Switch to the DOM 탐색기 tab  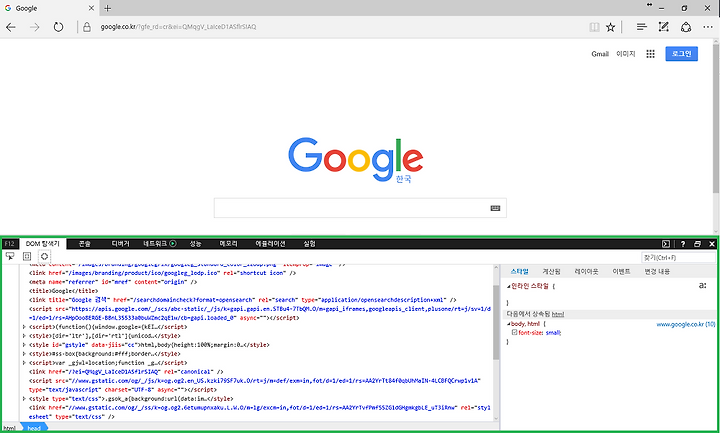(x=43, y=244)
